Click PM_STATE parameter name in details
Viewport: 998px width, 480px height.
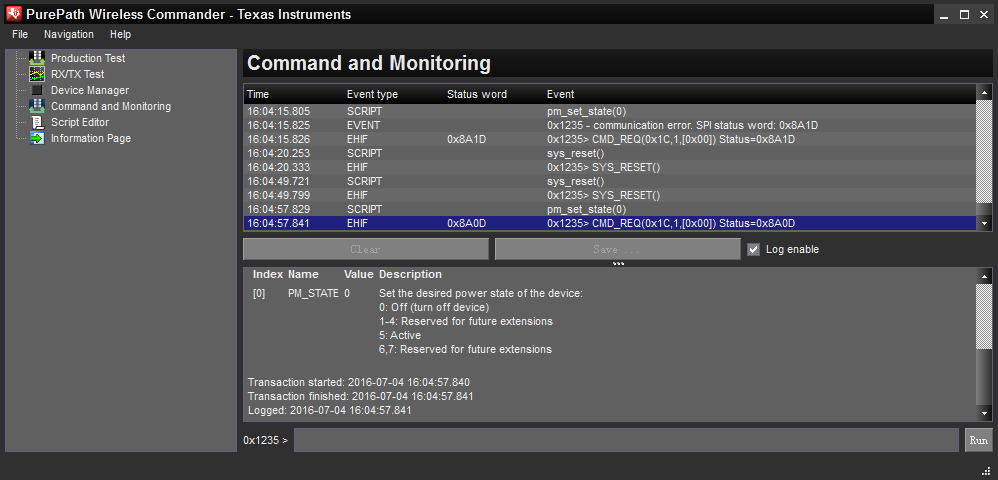pyautogui.click(x=313, y=293)
